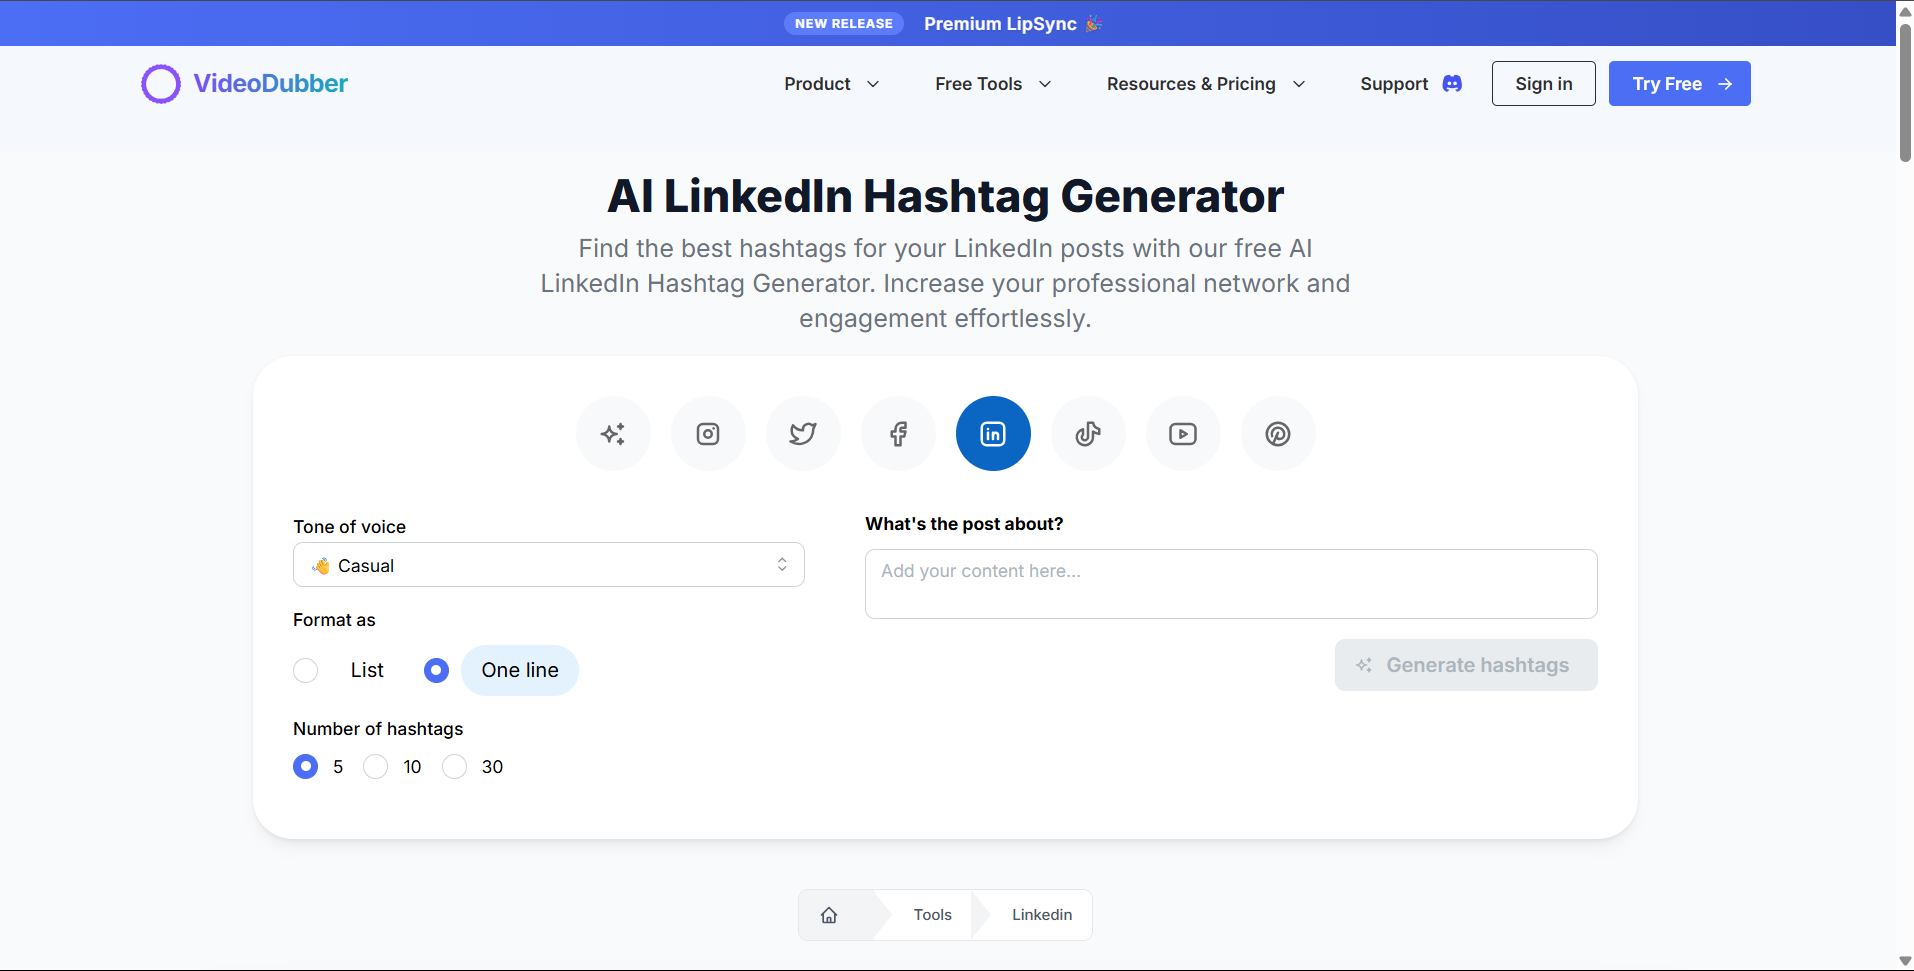Click the 'Tone of voice' label
1914x971 pixels.
click(349, 527)
